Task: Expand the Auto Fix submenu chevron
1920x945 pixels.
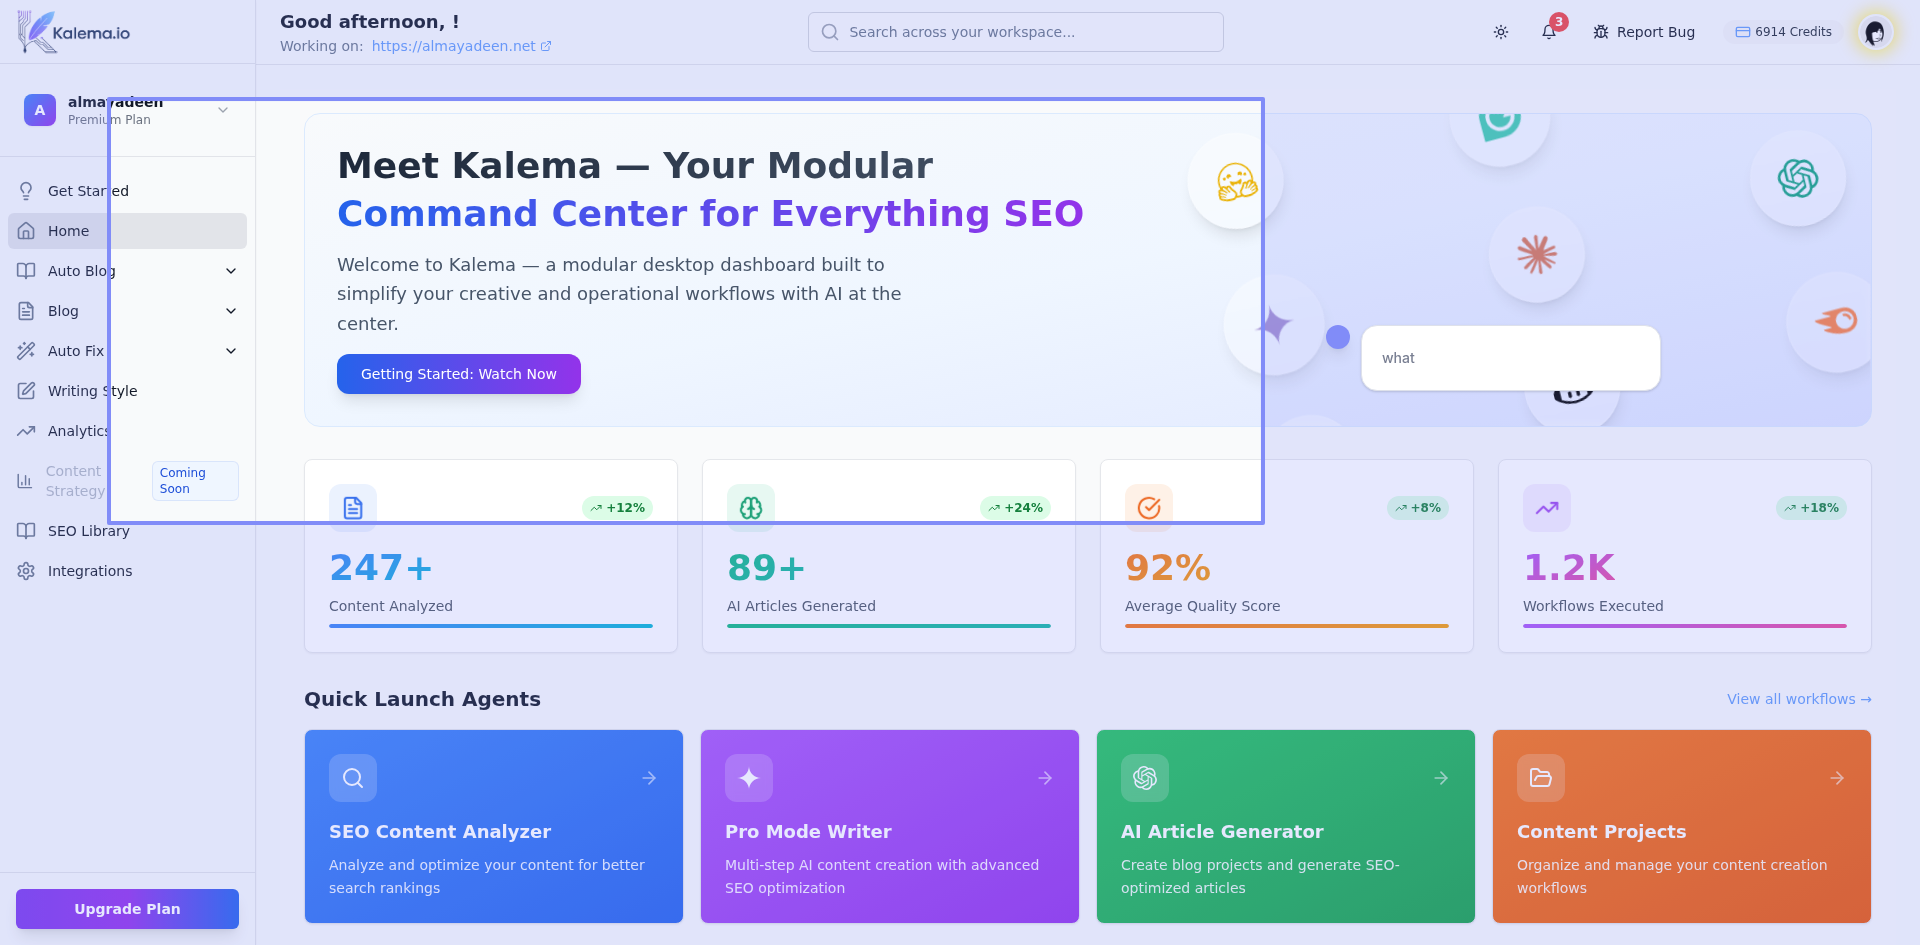Action: click(231, 351)
